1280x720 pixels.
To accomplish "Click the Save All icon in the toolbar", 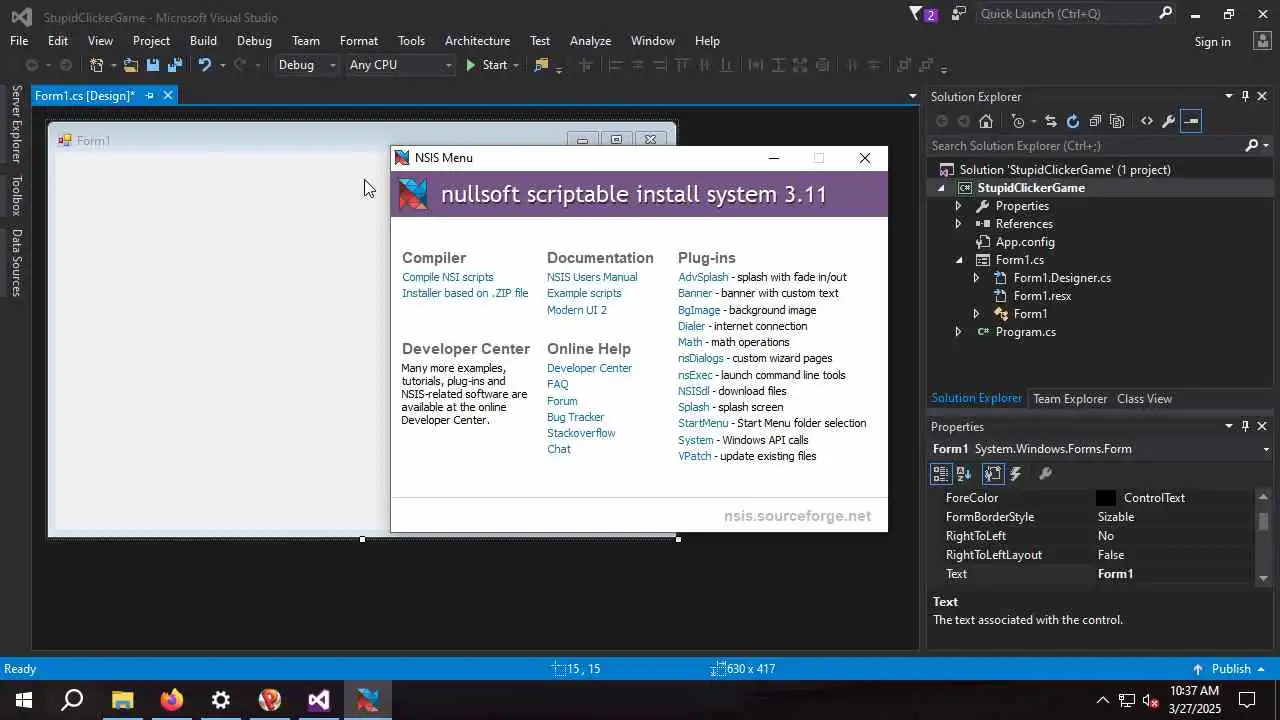I will click(175, 65).
